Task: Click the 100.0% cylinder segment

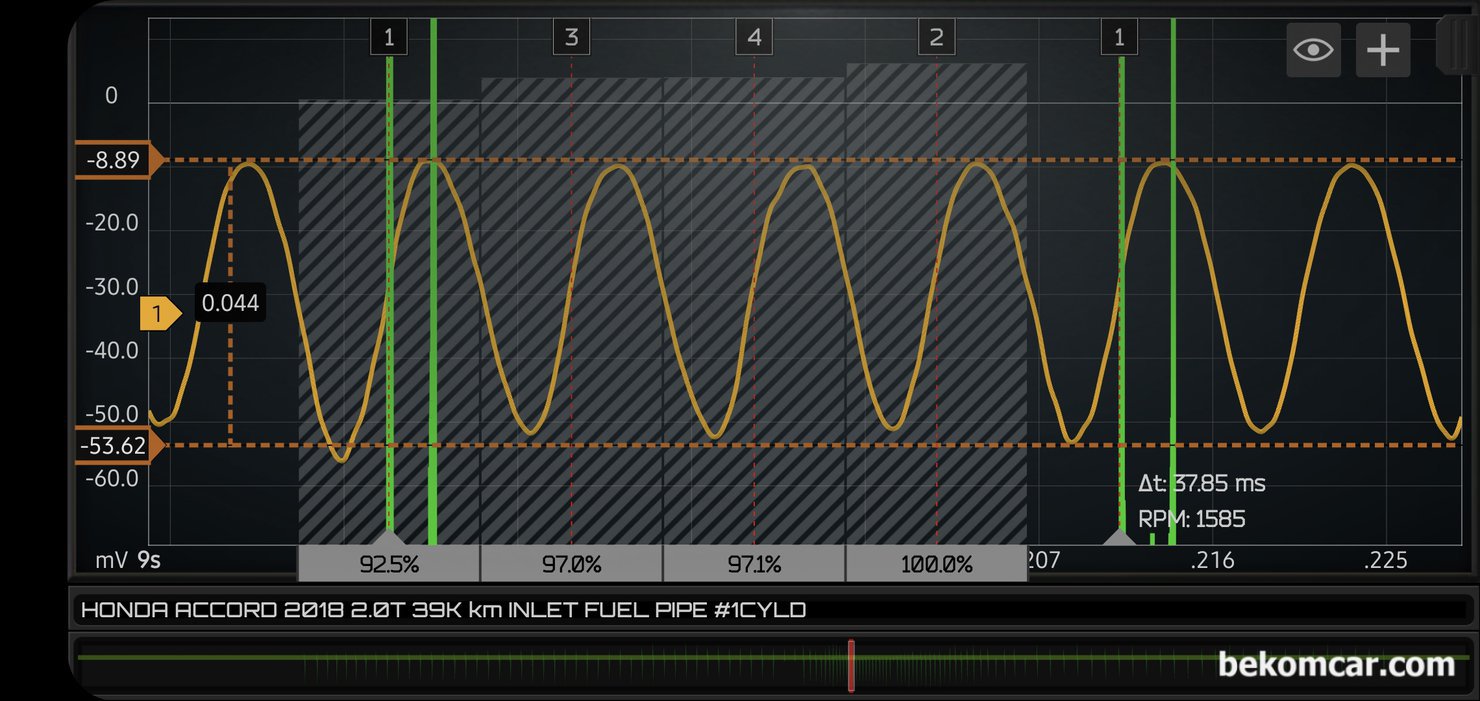Action: 936,564
